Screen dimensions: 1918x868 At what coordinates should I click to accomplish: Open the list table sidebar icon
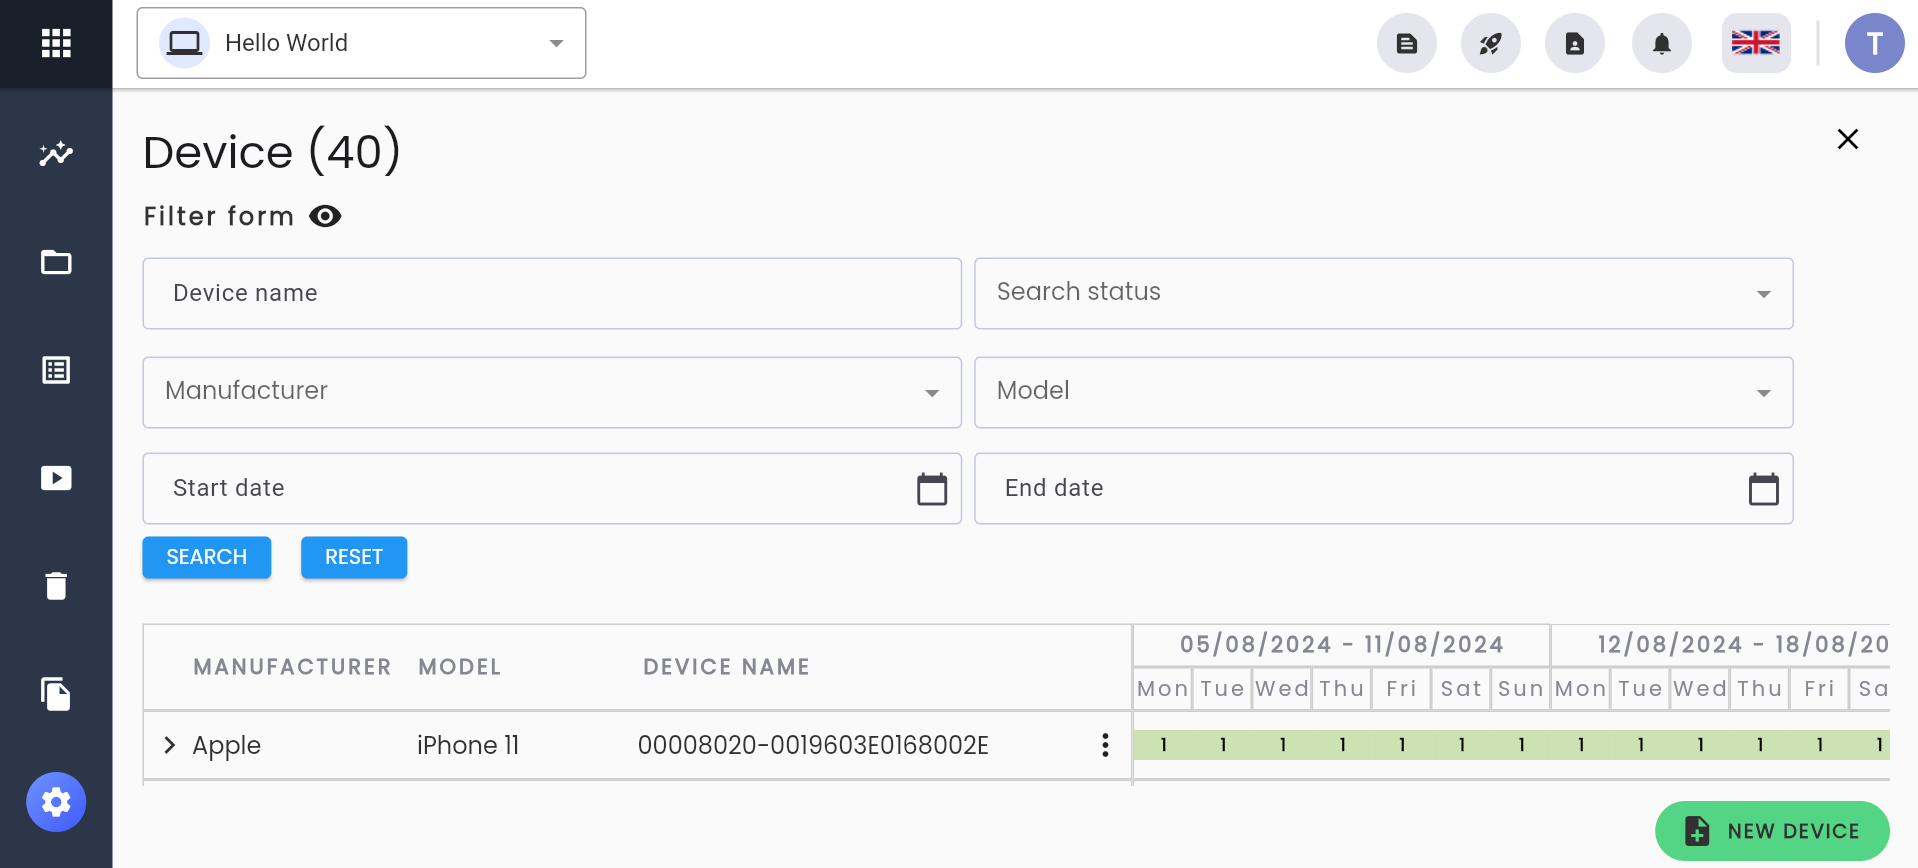point(56,370)
